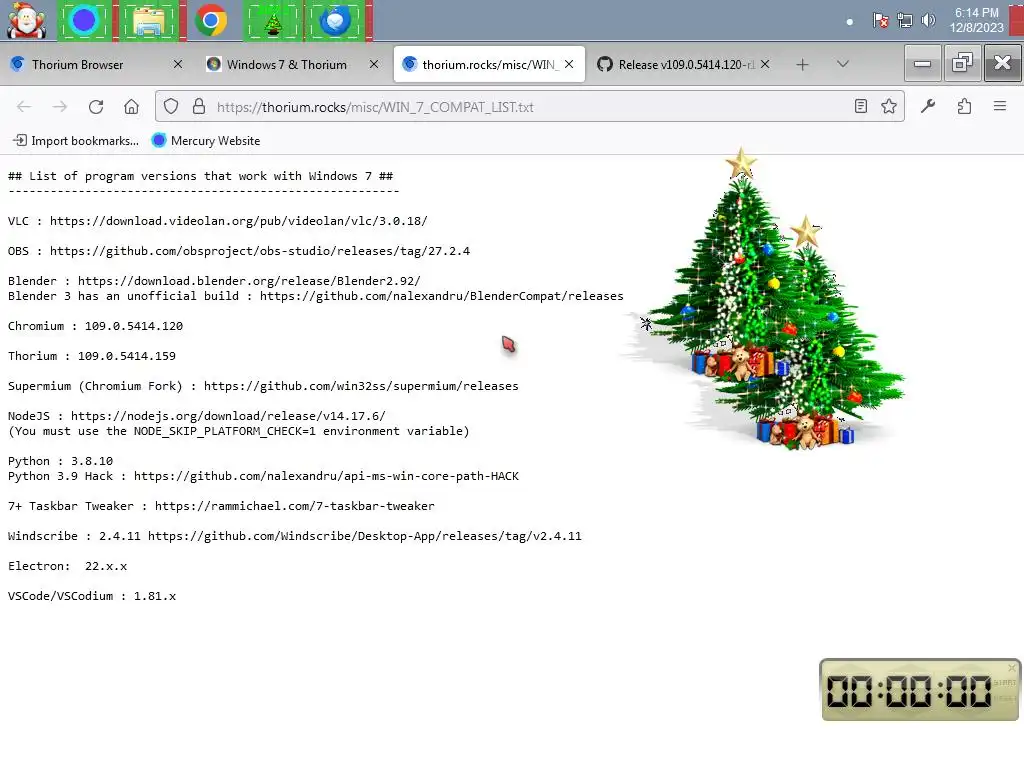The image size is (1024, 768).
Task: Click Import bookmarks... in bookmarks bar
Action: pyautogui.click(x=76, y=140)
